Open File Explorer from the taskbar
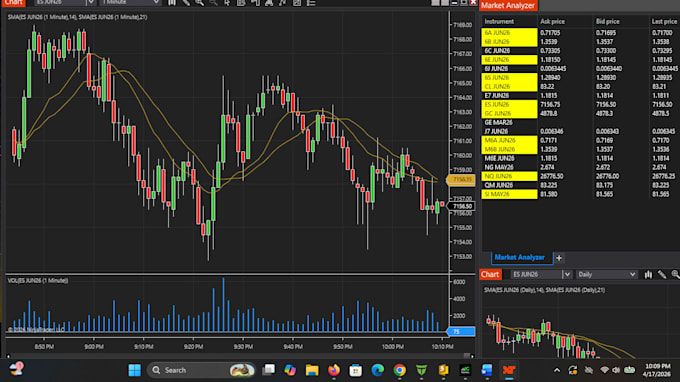This screenshot has width=680, height=382. 312,370
